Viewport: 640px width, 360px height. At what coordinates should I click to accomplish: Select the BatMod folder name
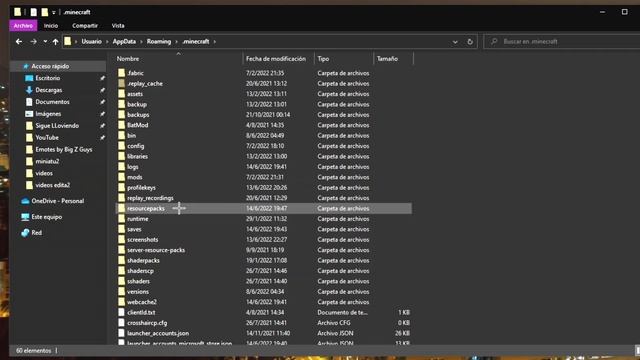pos(138,125)
